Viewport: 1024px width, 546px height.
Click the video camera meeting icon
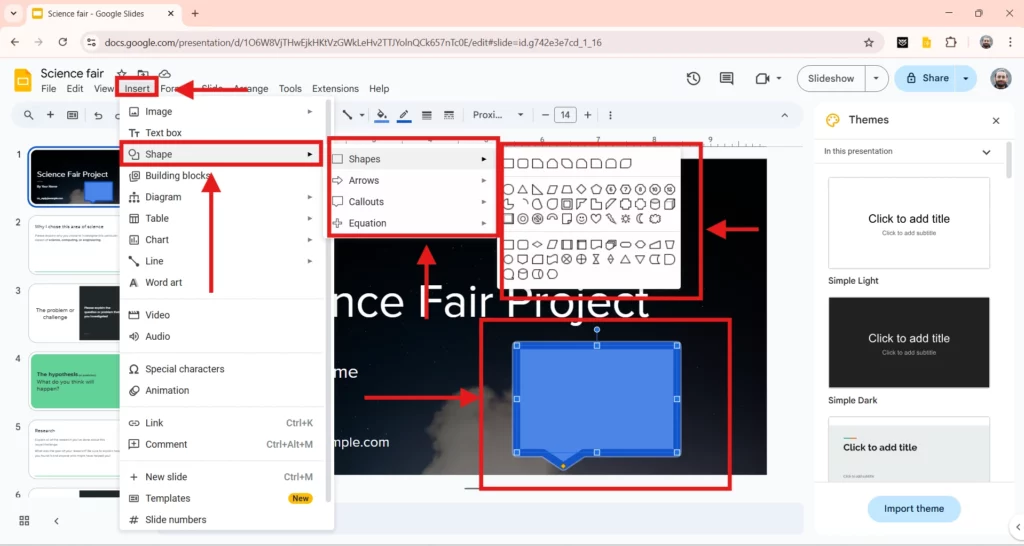click(761, 79)
